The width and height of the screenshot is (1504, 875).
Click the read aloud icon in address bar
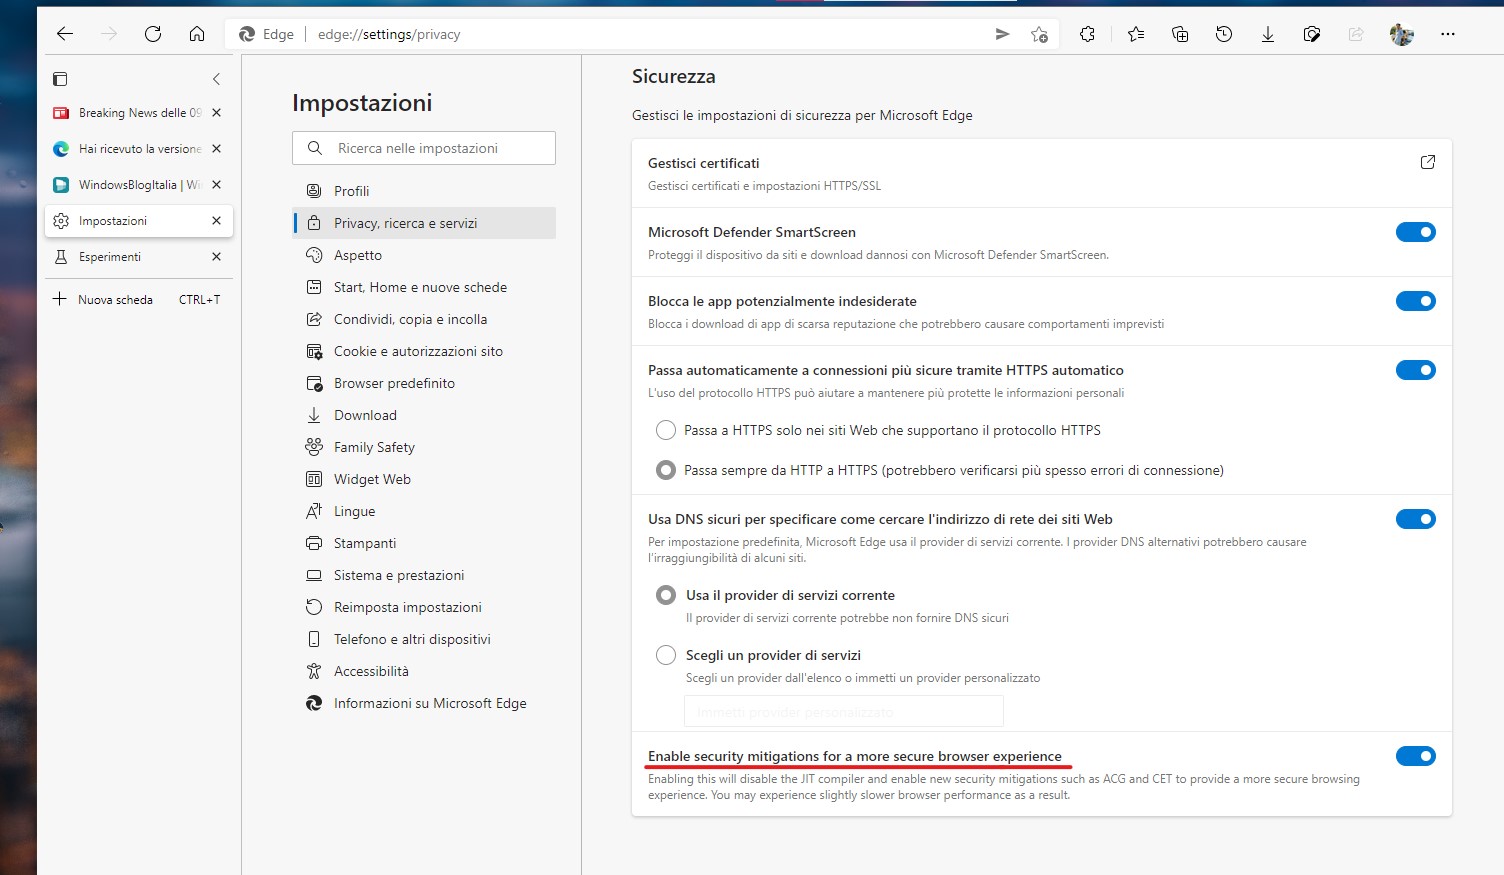click(1002, 34)
